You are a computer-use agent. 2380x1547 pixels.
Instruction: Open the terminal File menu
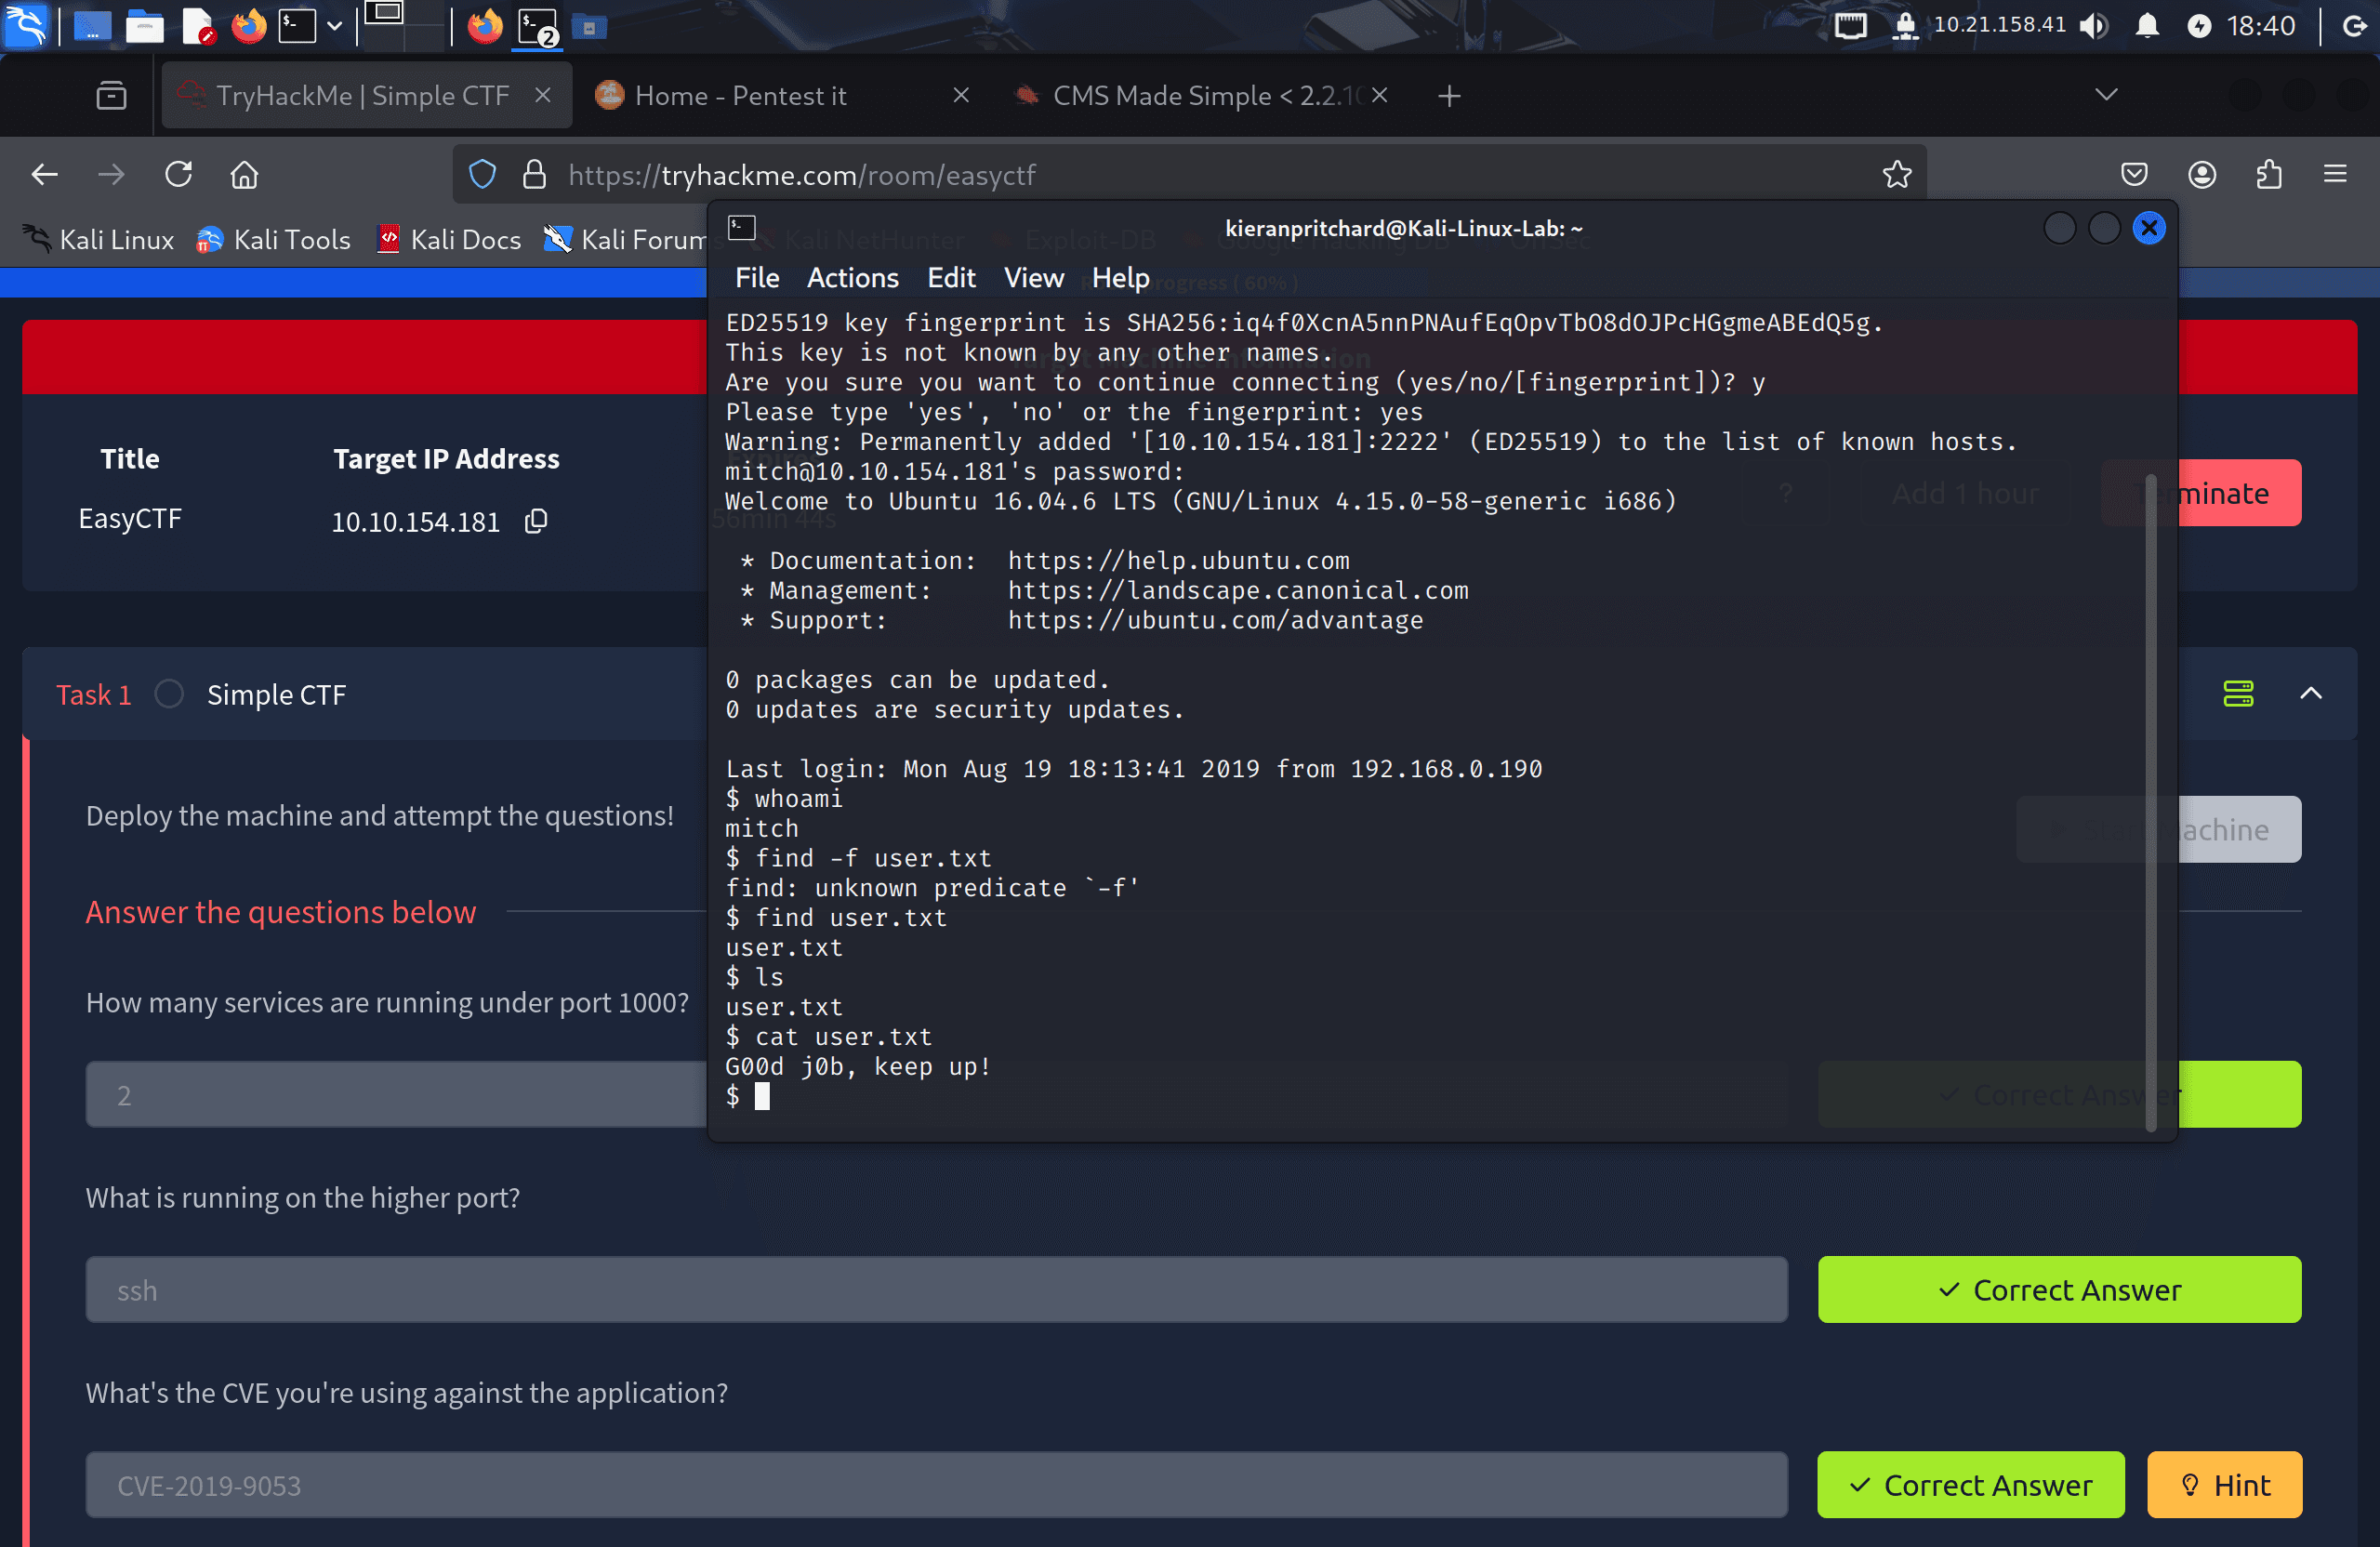757,278
